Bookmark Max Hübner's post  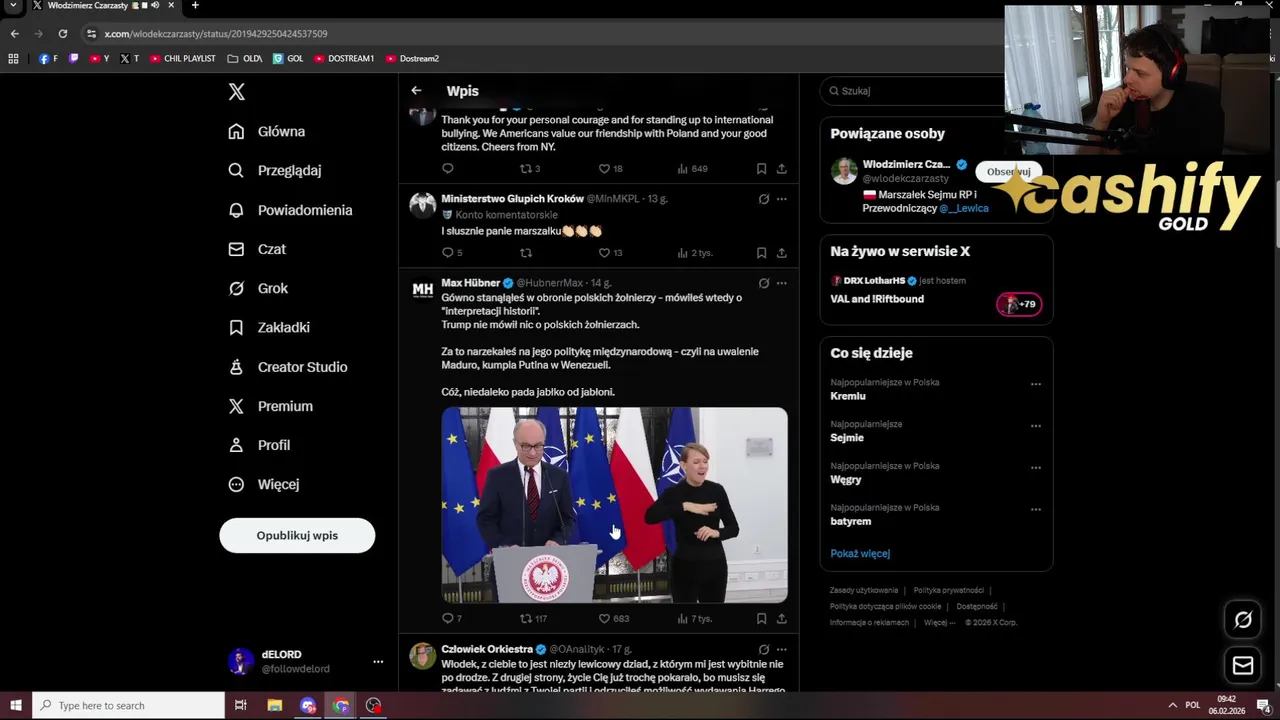pyautogui.click(x=761, y=618)
